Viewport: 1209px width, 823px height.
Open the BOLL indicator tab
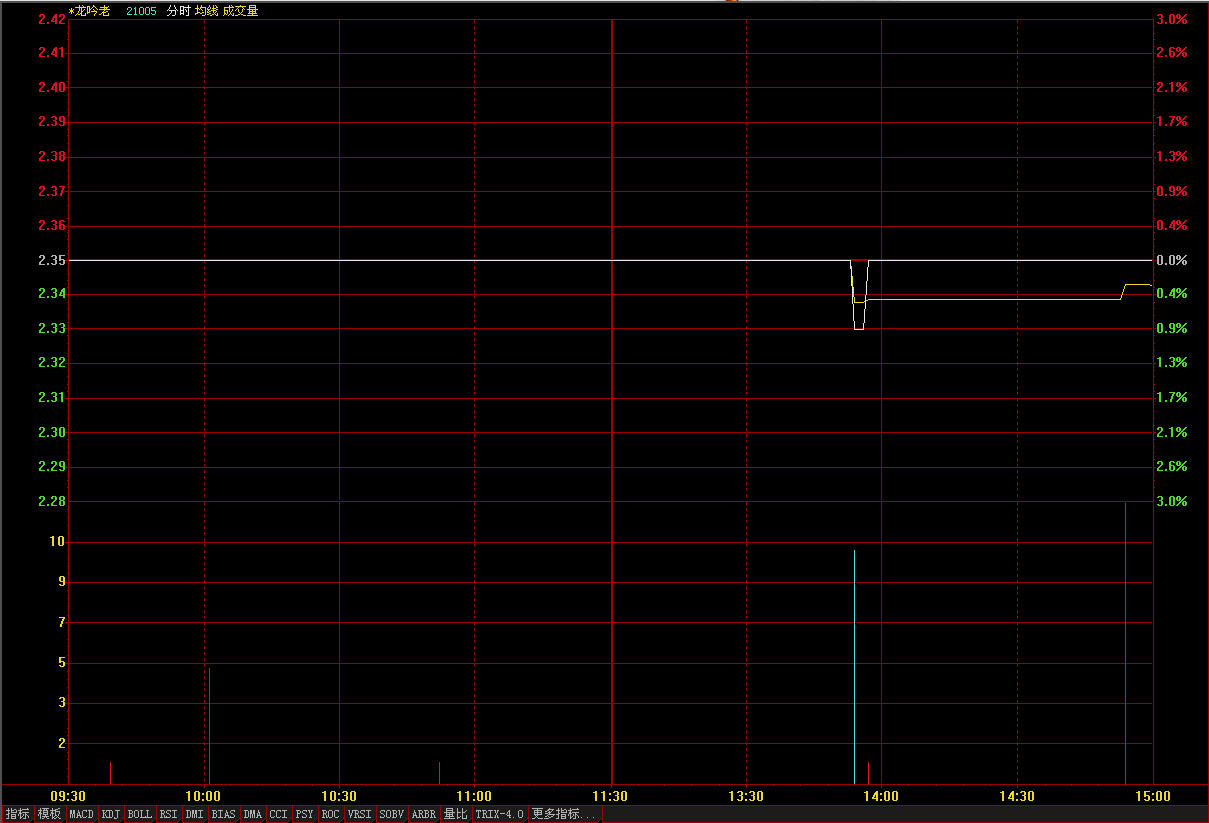coord(140,814)
